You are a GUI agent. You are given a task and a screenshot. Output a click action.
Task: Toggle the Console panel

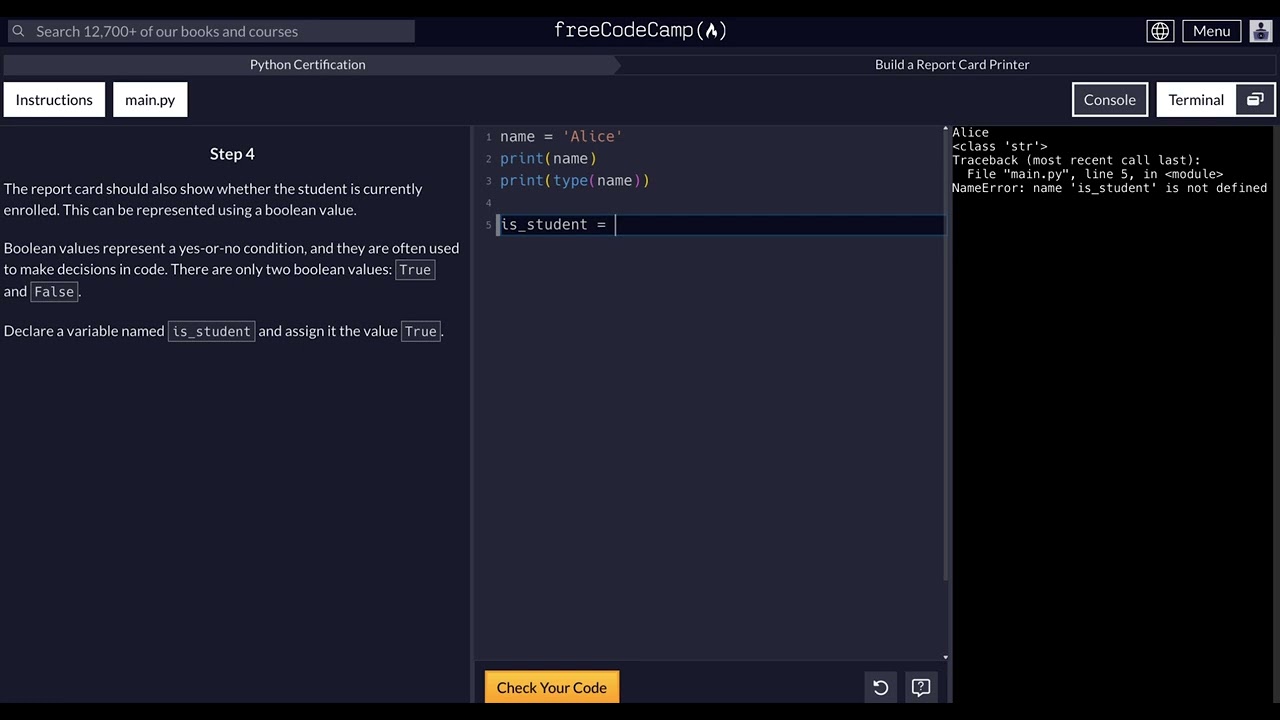pos(1110,100)
